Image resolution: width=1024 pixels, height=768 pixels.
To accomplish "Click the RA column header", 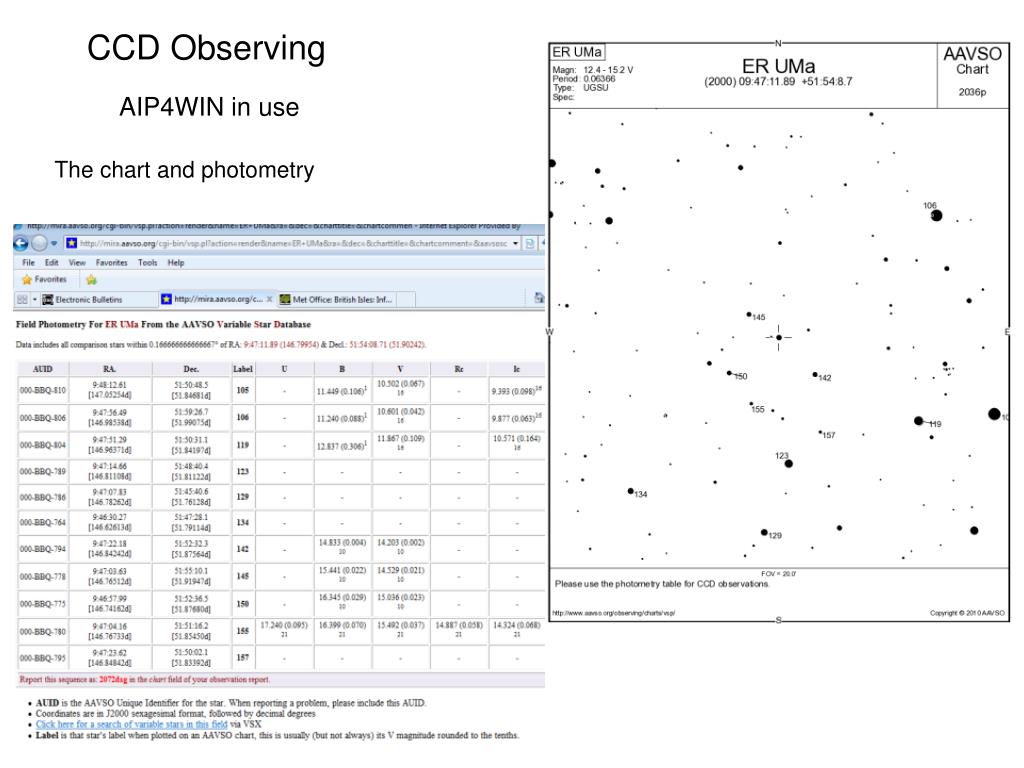I will (x=110, y=369).
